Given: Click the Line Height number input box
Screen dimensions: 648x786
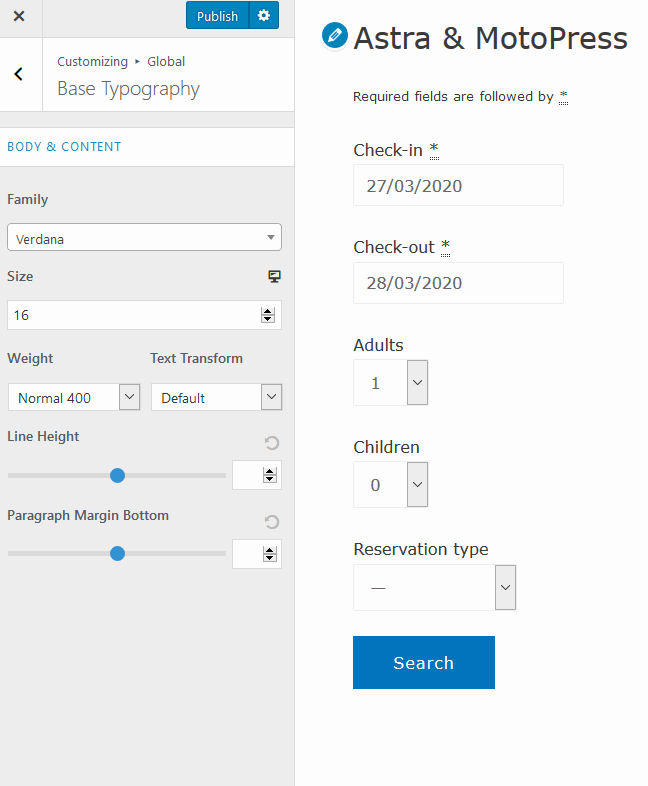Looking at the screenshot, I should click(x=257, y=475).
